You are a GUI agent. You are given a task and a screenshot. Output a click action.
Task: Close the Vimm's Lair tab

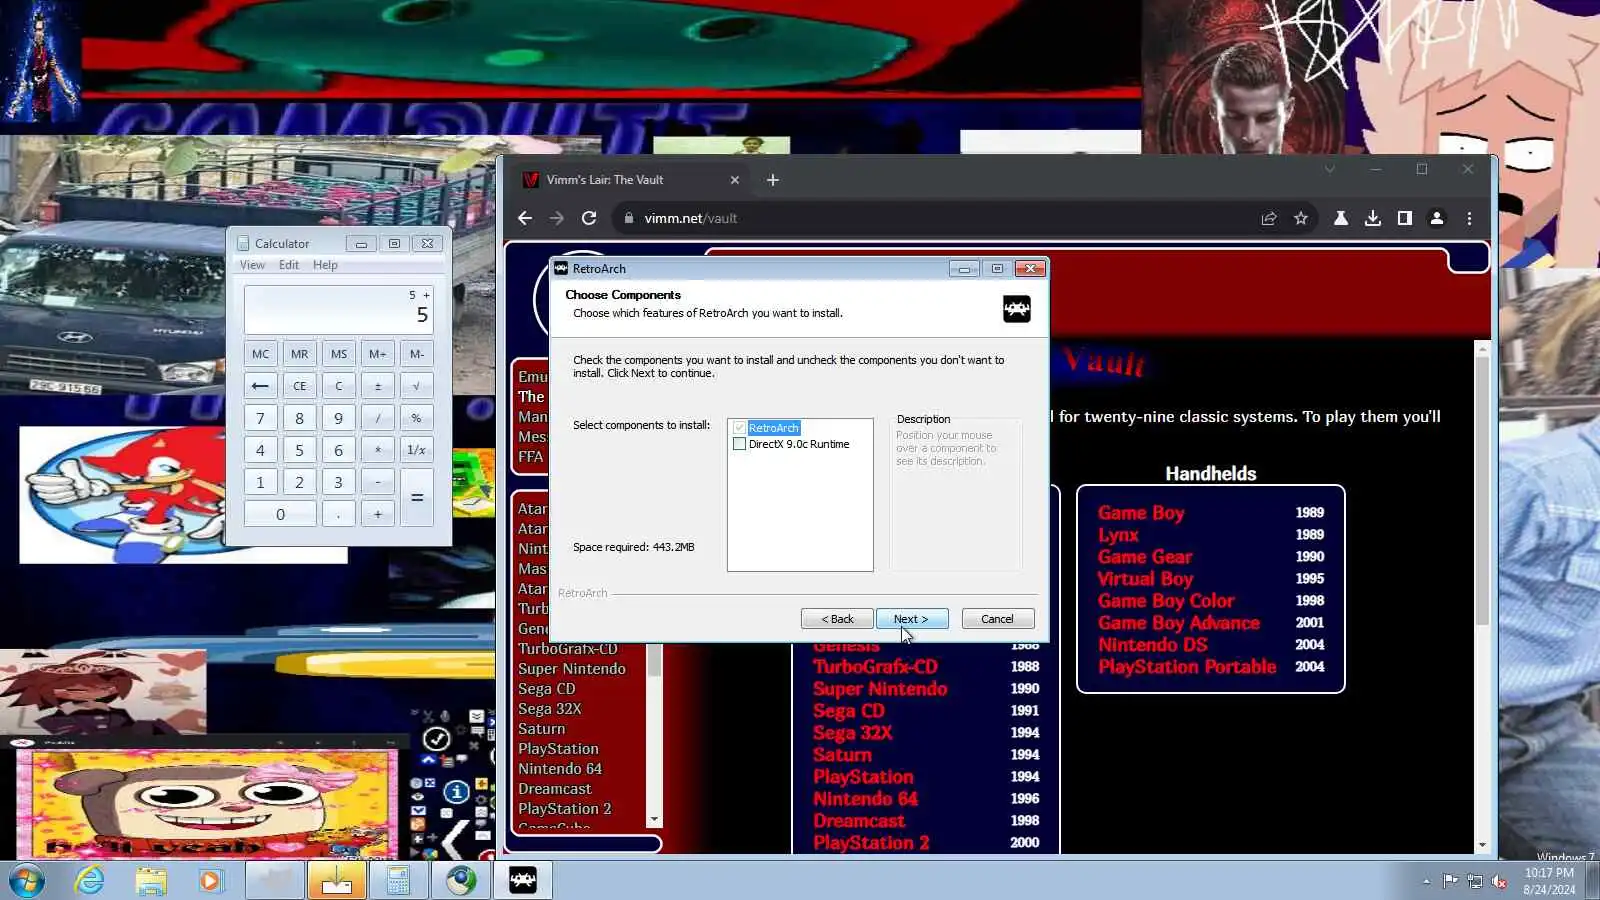(x=735, y=180)
